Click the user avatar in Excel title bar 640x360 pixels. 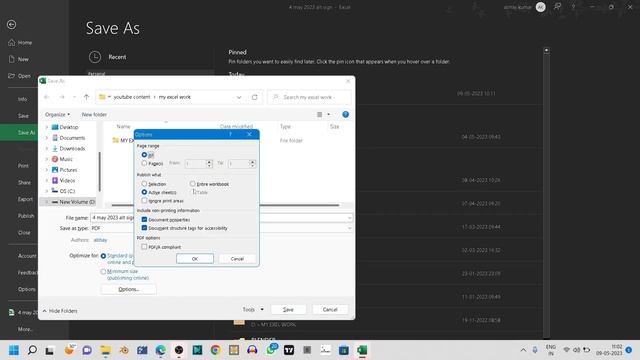[540, 7]
